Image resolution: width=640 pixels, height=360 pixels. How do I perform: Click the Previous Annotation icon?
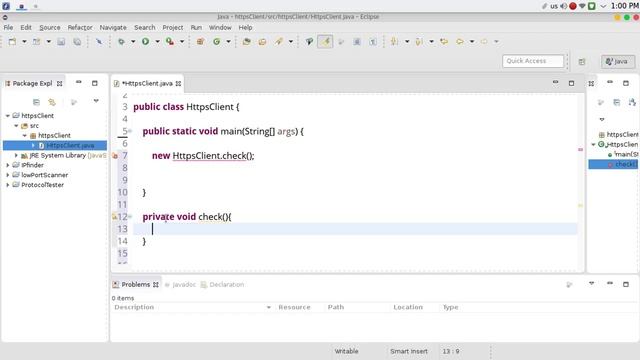419,42
